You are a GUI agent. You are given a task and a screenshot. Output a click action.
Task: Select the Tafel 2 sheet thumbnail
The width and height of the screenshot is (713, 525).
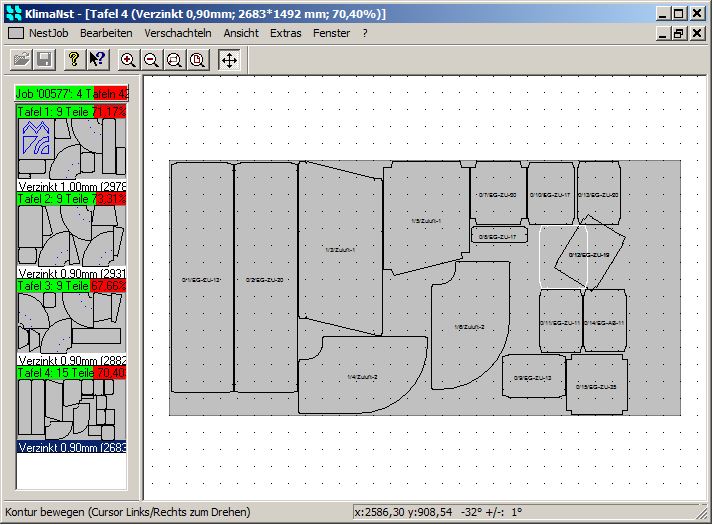[x=70, y=236]
